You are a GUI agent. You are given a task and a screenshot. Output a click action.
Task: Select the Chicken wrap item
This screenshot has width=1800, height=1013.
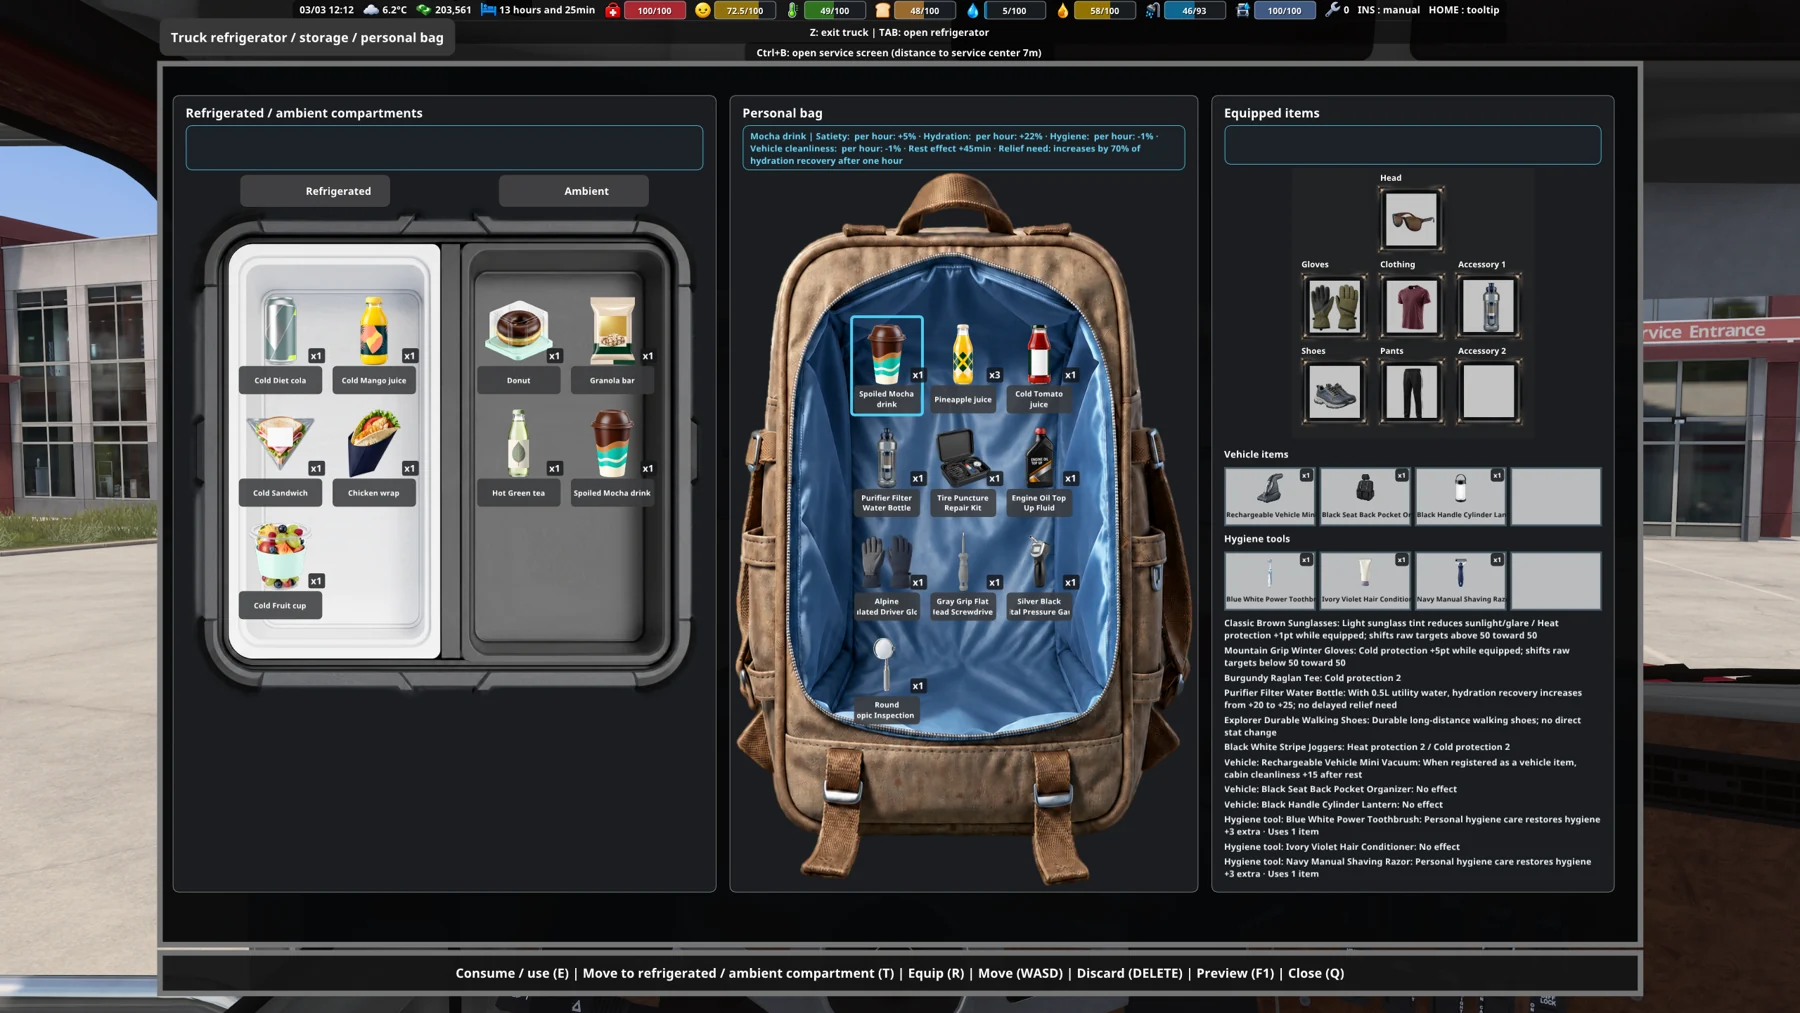pyautogui.click(x=374, y=454)
